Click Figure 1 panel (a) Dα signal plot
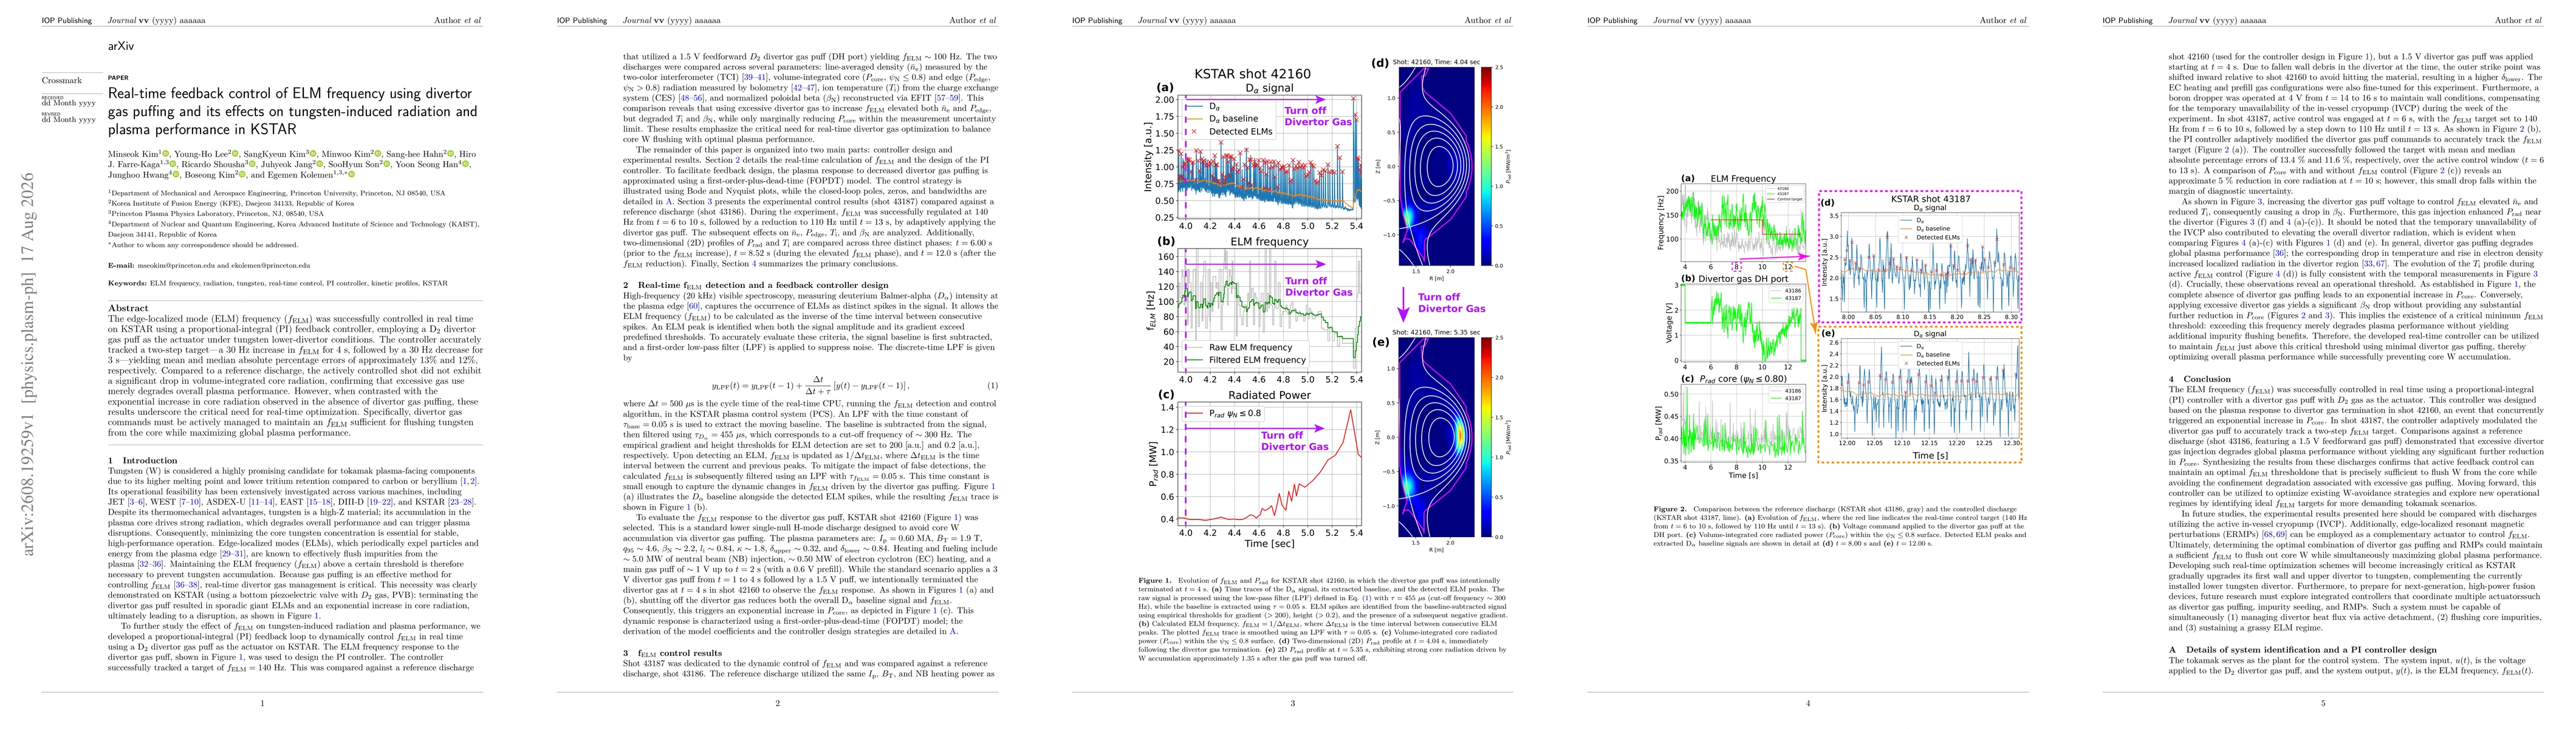The width and height of the screenshot is (2576, 729). (x=1270, y=158)
